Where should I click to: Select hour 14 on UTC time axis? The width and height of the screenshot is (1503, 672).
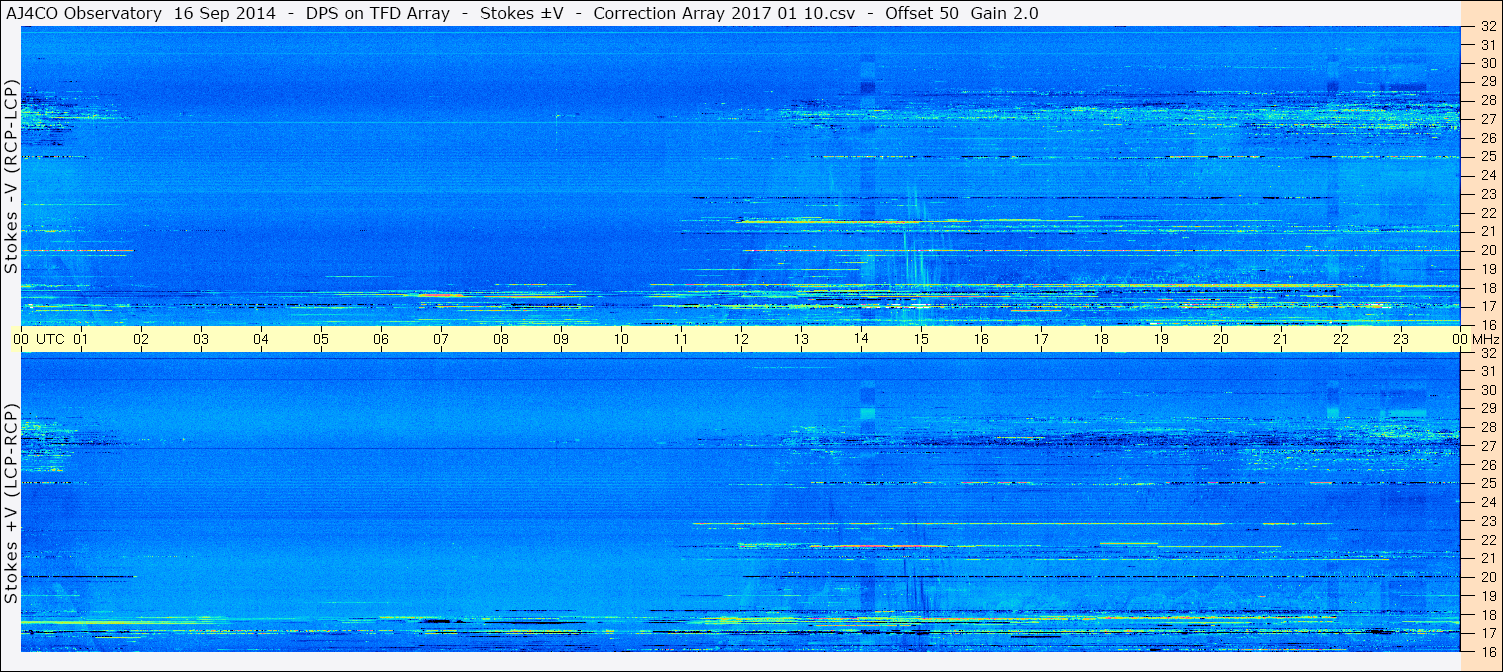click(x=860, y=339)
